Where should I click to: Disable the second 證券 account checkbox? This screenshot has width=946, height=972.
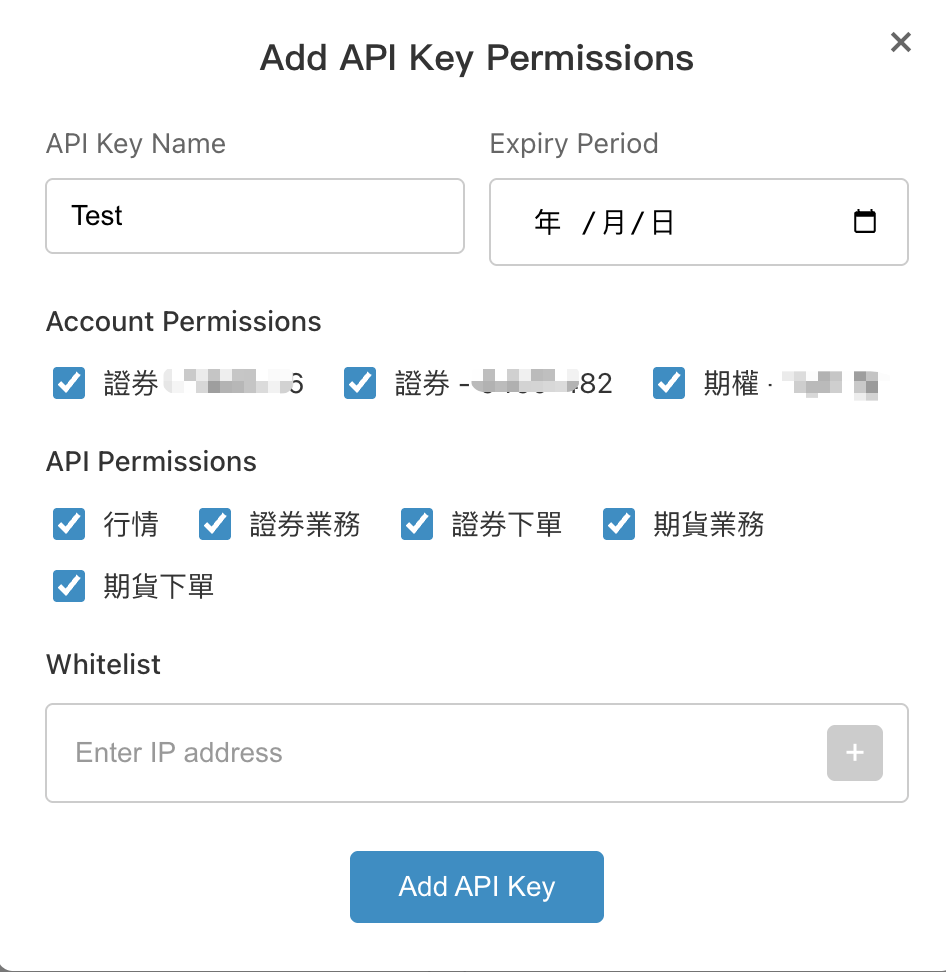pos(359,382)
